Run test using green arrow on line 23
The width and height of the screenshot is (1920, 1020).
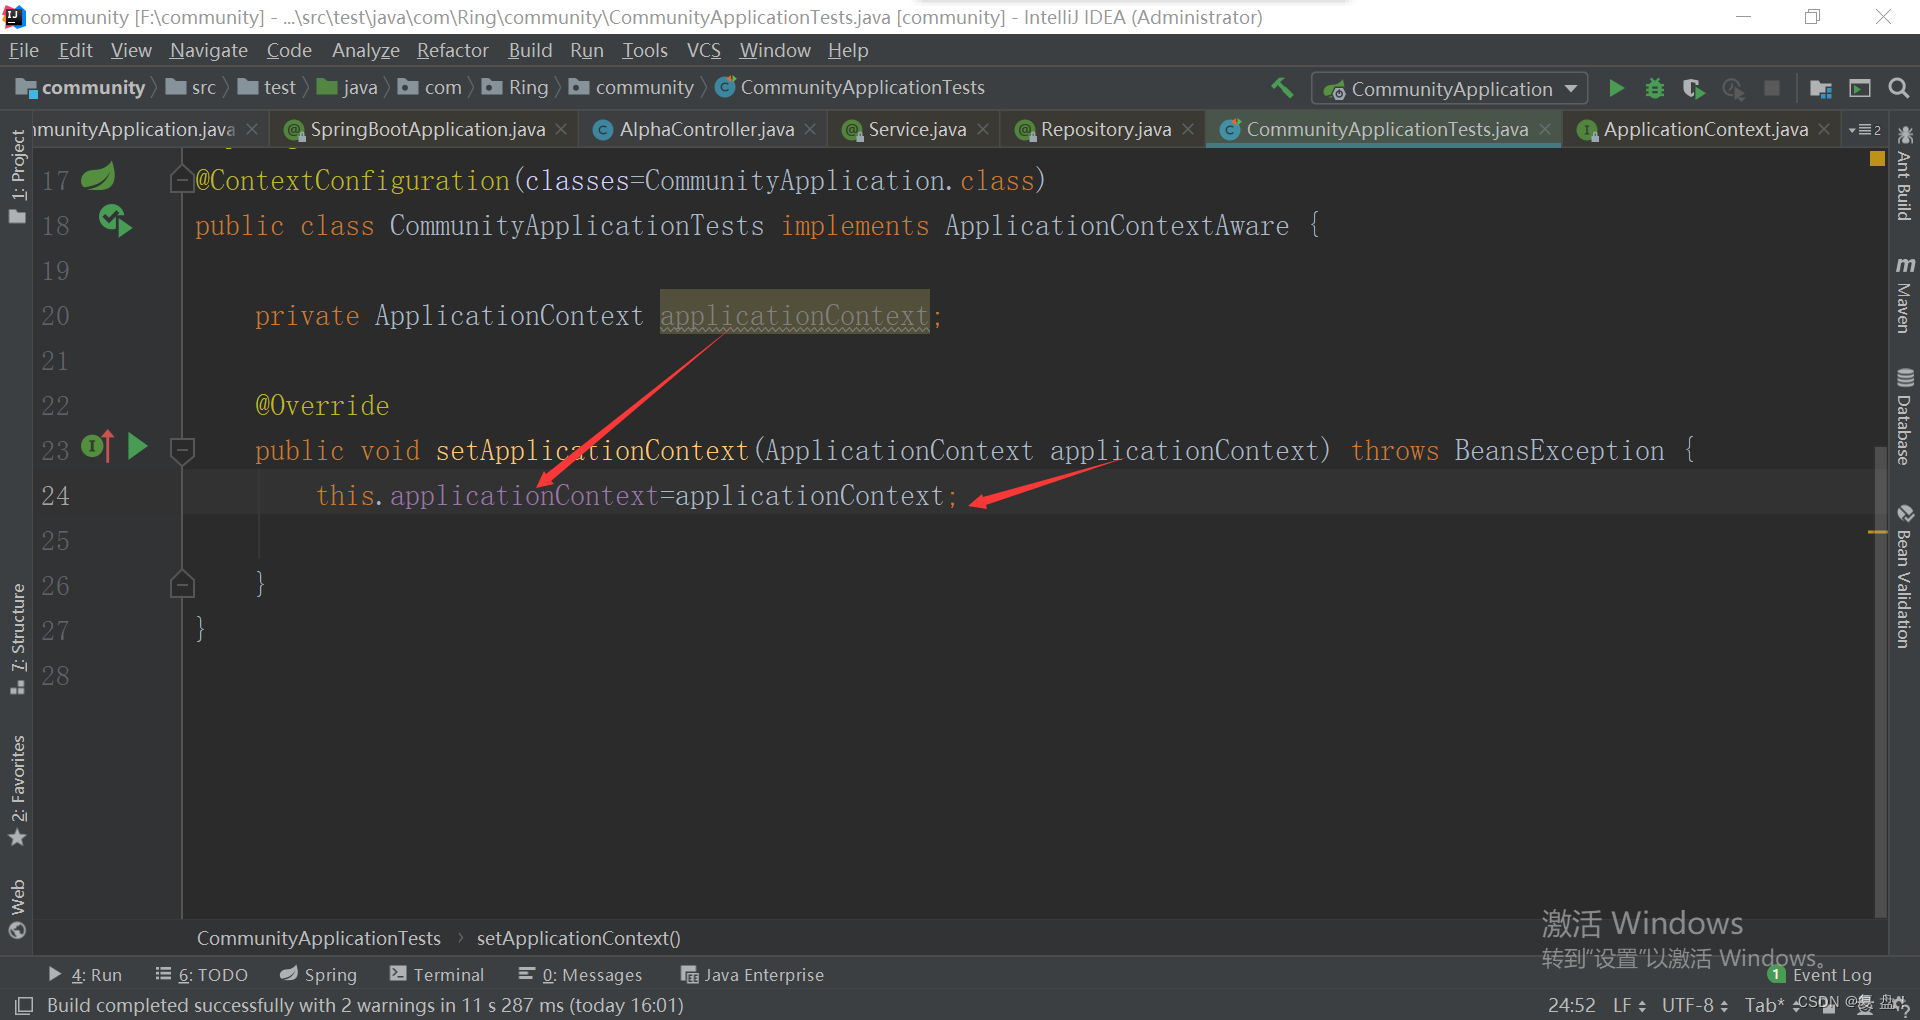tap(138, 446)
